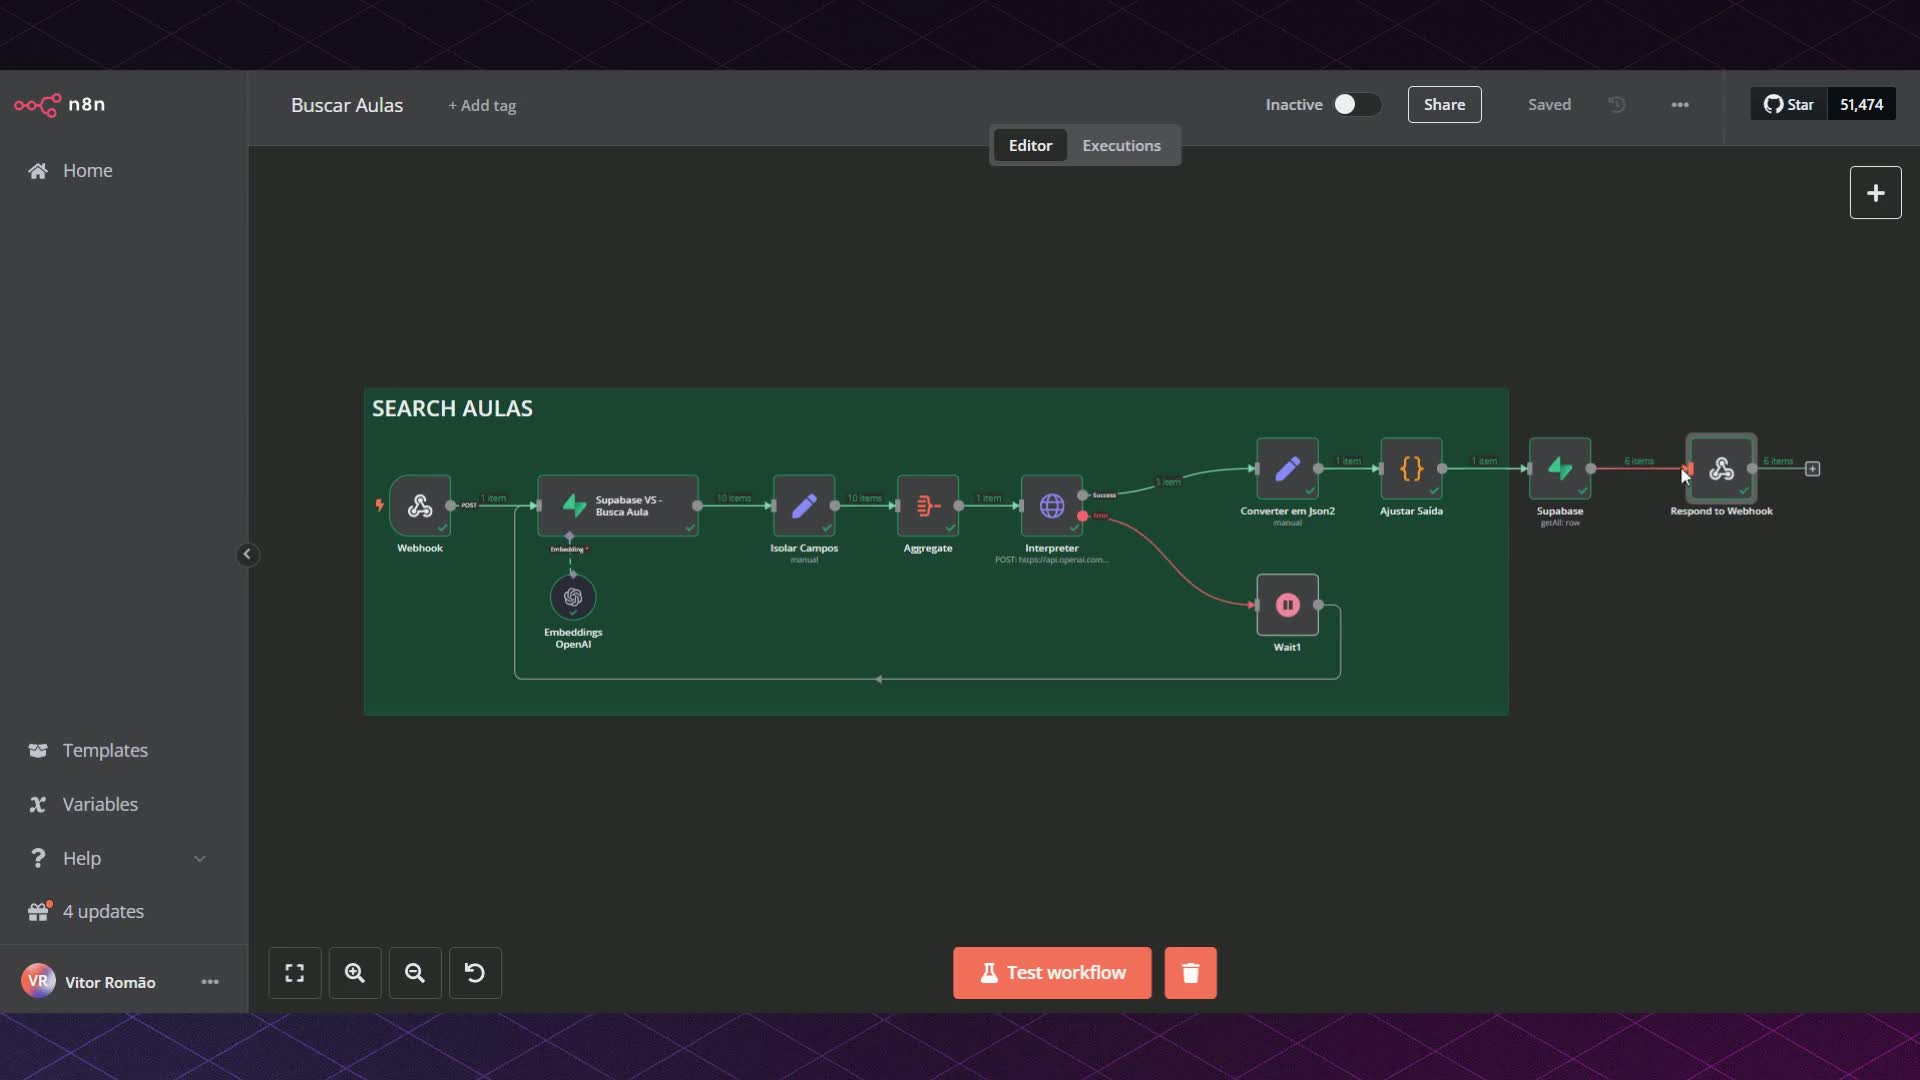Open the Ajustar Saída code node
This screenshot has width=1920, height=1080.
pyautogui.click(x=1411, y=468)
